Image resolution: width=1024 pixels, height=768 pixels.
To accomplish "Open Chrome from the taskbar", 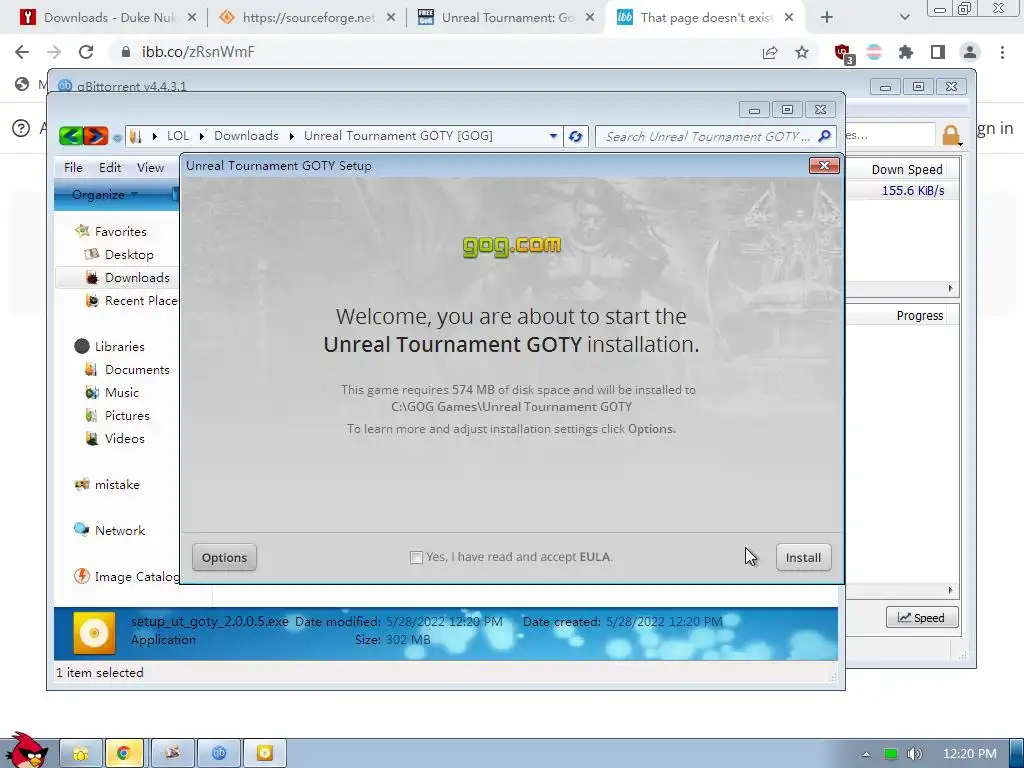I will click(x=123, y=753).
